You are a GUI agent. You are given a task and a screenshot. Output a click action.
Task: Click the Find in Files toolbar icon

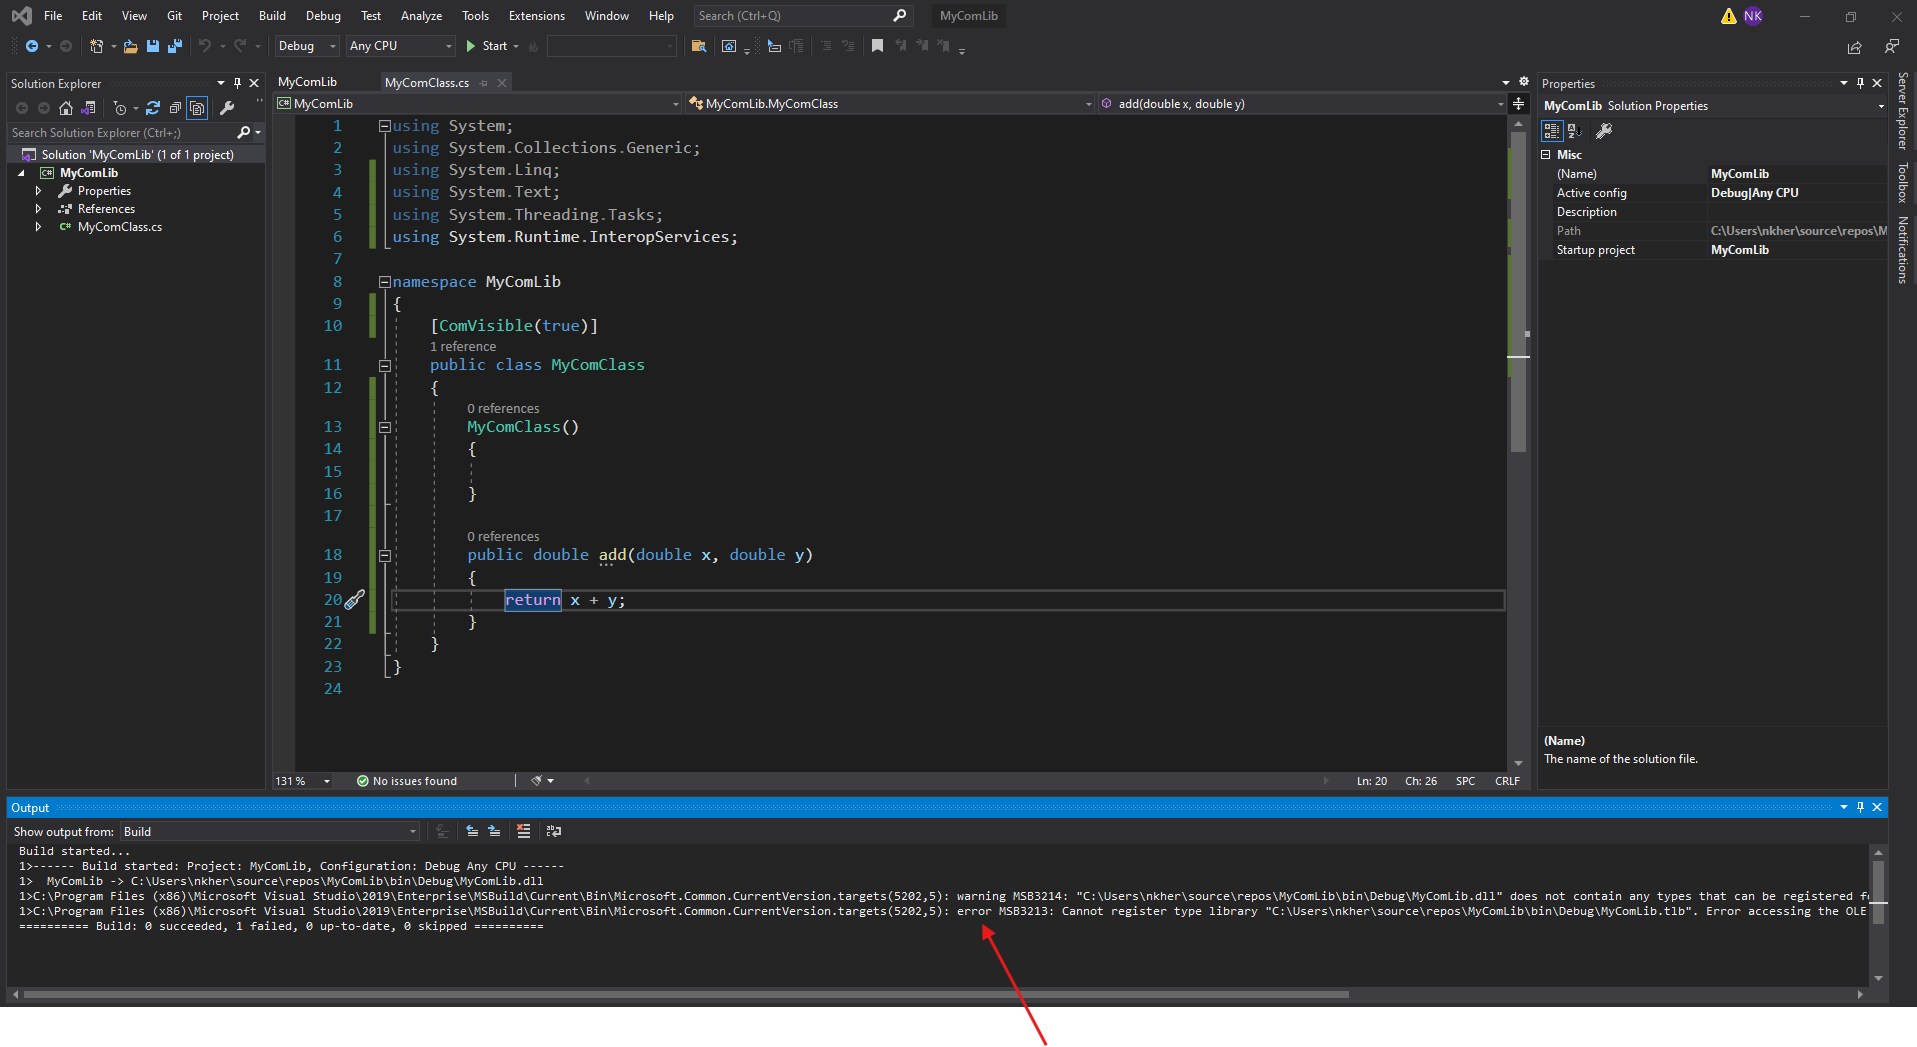[x=699, y=46]
